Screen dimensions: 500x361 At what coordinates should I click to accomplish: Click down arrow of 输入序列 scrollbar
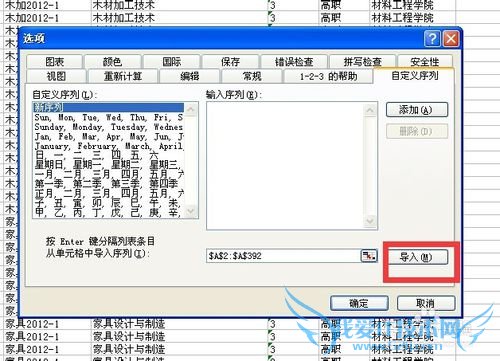point(370,221)
